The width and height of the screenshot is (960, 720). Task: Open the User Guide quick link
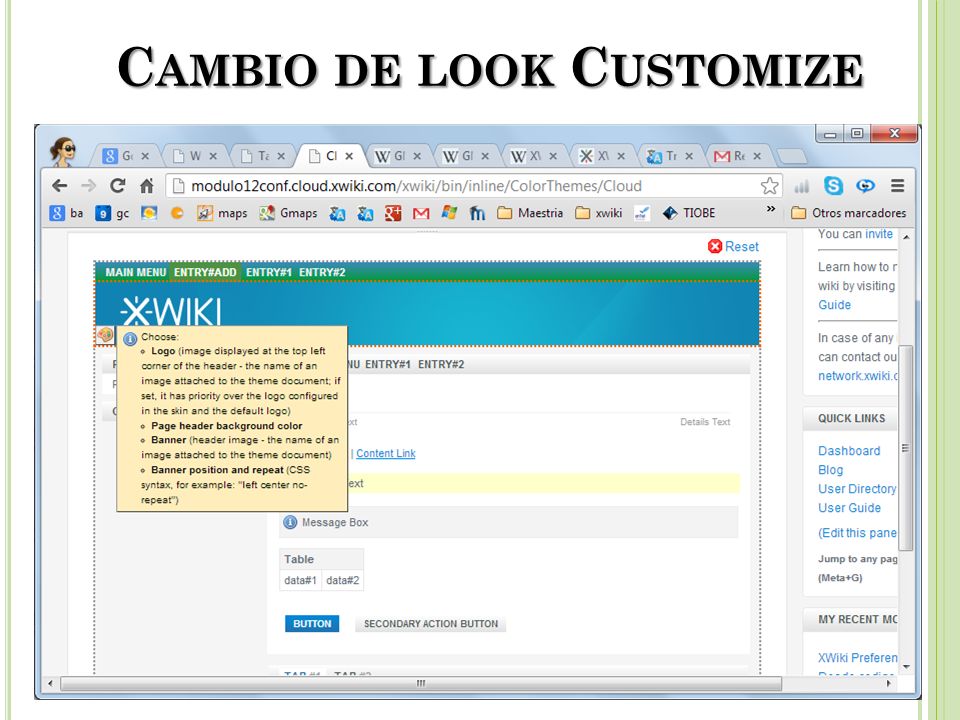pyautogui.click(x=849, y=508)
